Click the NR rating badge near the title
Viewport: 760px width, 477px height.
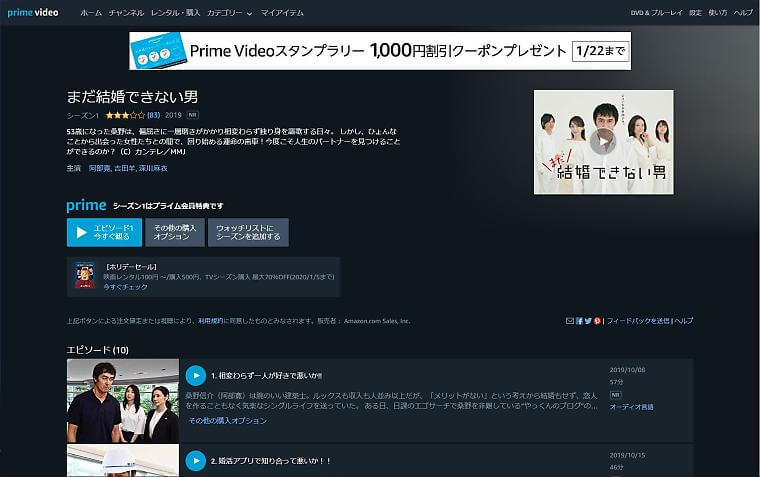(x=193, y=115)
